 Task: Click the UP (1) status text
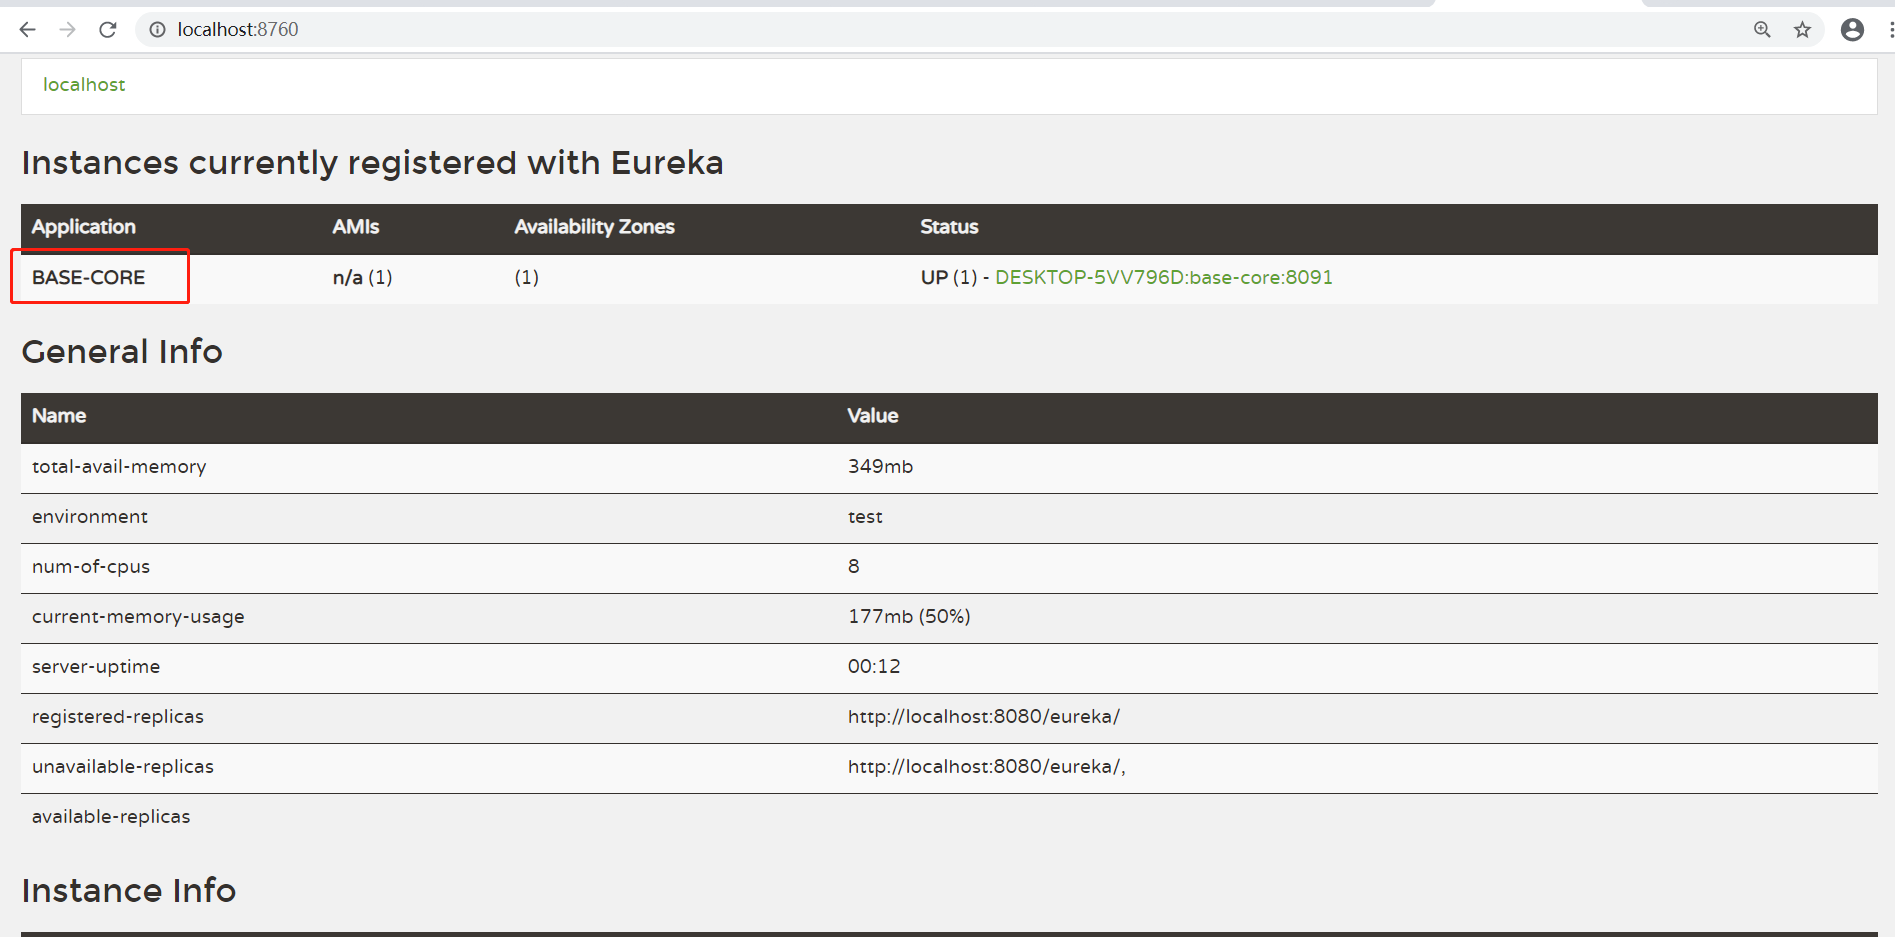[949, 277]
